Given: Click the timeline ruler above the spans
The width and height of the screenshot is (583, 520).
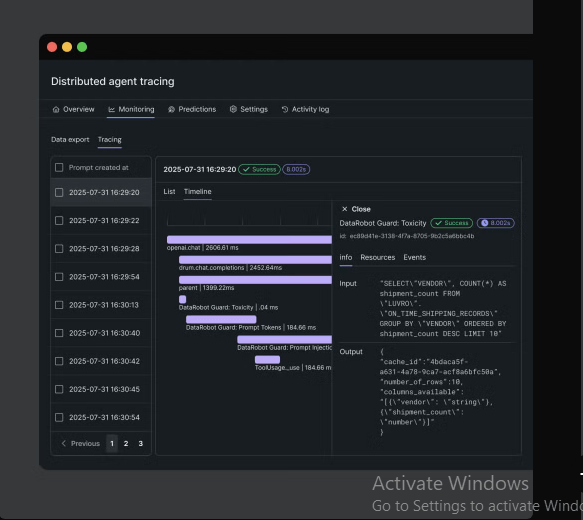Looking at the screenshot, I should (x=249, y=217).
